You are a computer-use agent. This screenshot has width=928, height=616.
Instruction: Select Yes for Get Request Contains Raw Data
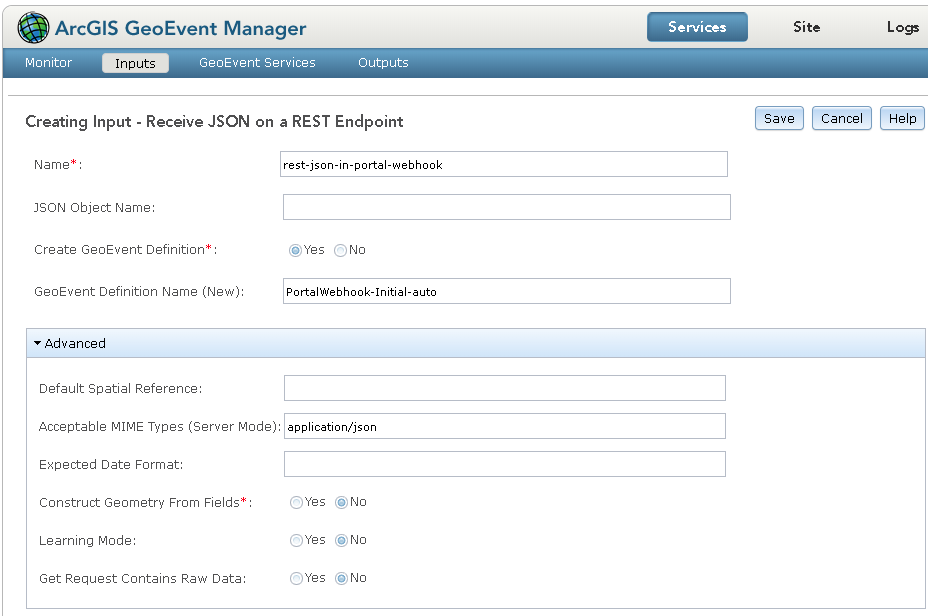pos(297,578)
